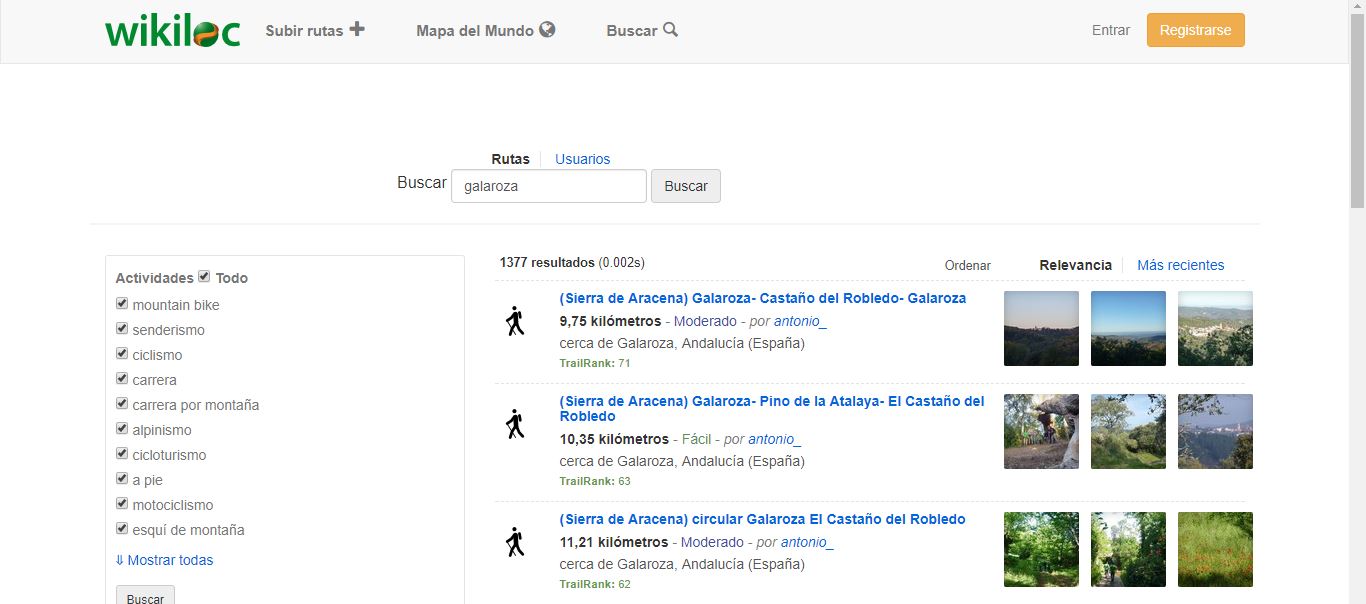Toggle the senderismo checkbox

click(122, 329)
